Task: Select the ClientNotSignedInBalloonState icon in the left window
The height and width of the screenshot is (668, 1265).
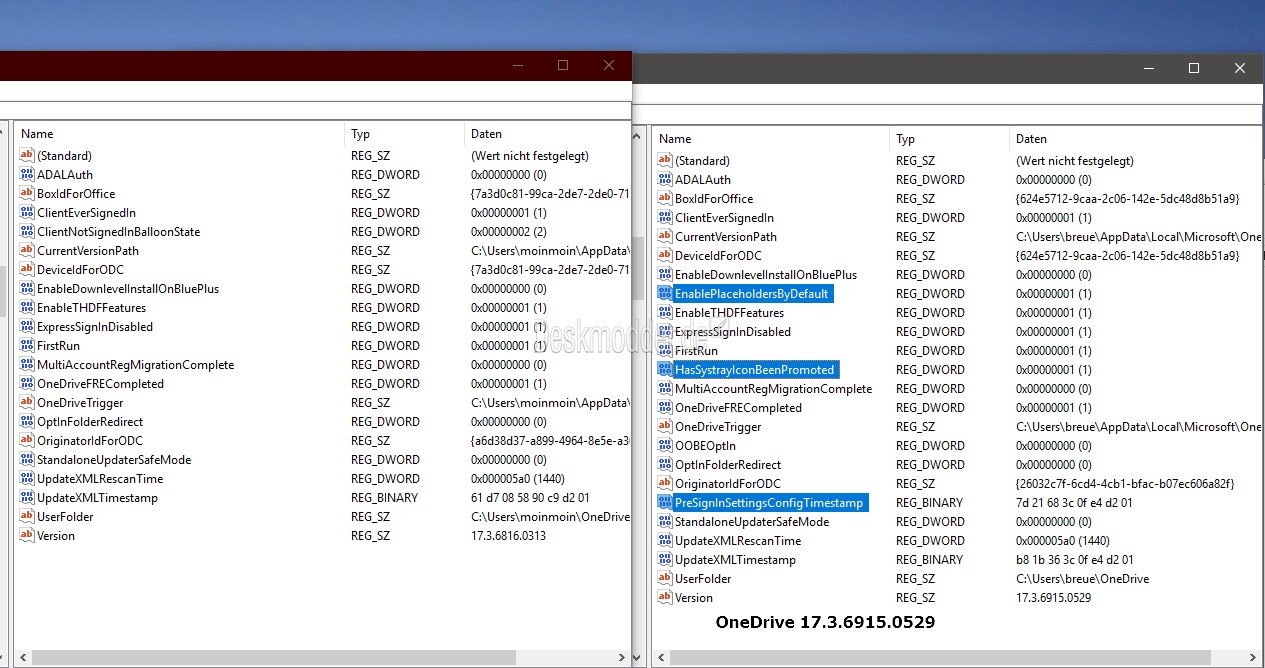Action: click(x=26, y=231)
